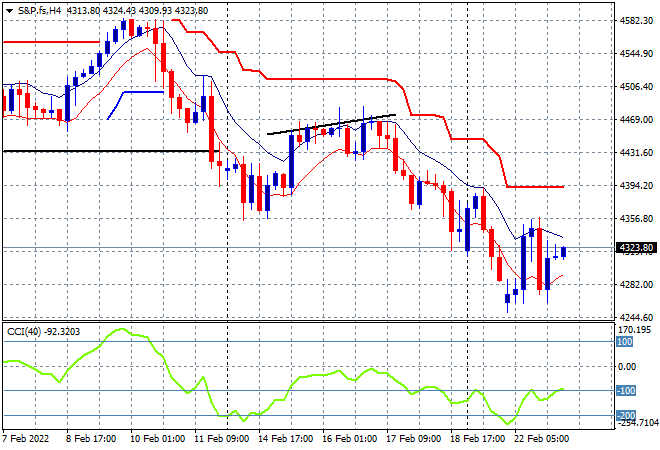Click the 14 Feb 17:00 time label

285,439
